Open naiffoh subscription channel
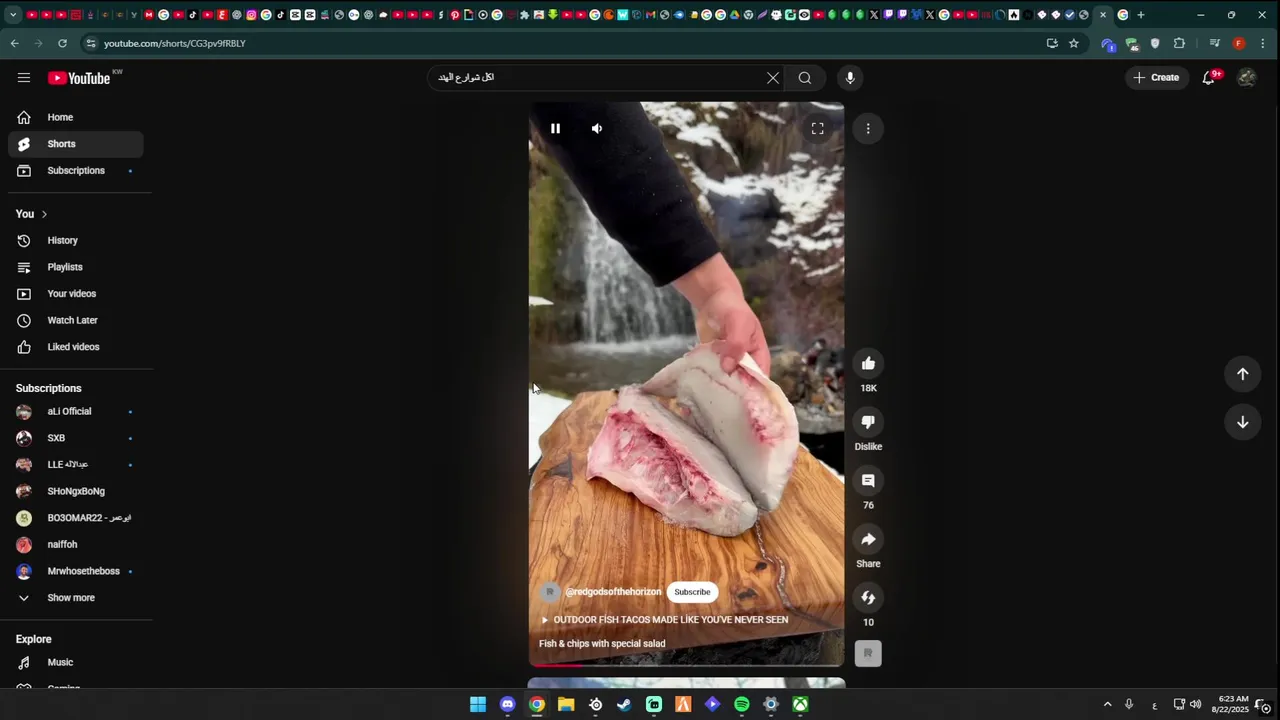Viewport: 1280px width, 720px height. pyautogui.click(x=76, y=545)
